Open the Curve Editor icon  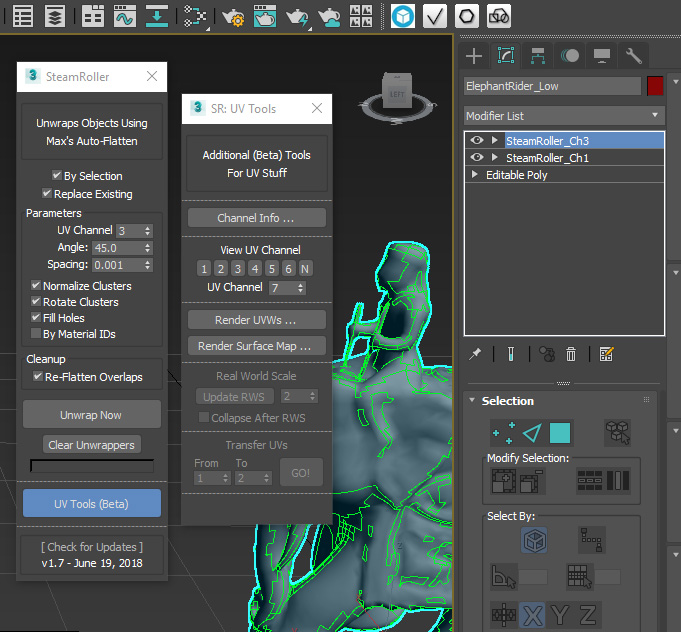pos(125,17)
